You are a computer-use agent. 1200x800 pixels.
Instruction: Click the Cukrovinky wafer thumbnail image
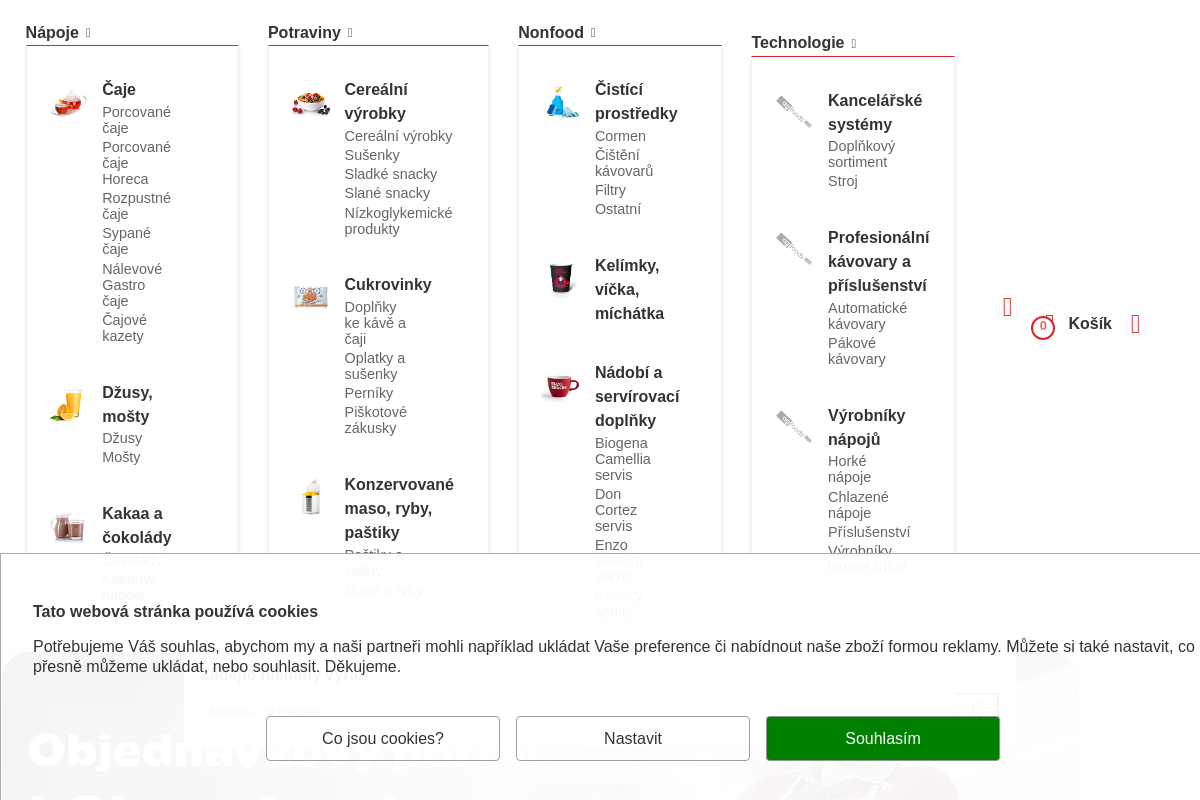point(311,297)
